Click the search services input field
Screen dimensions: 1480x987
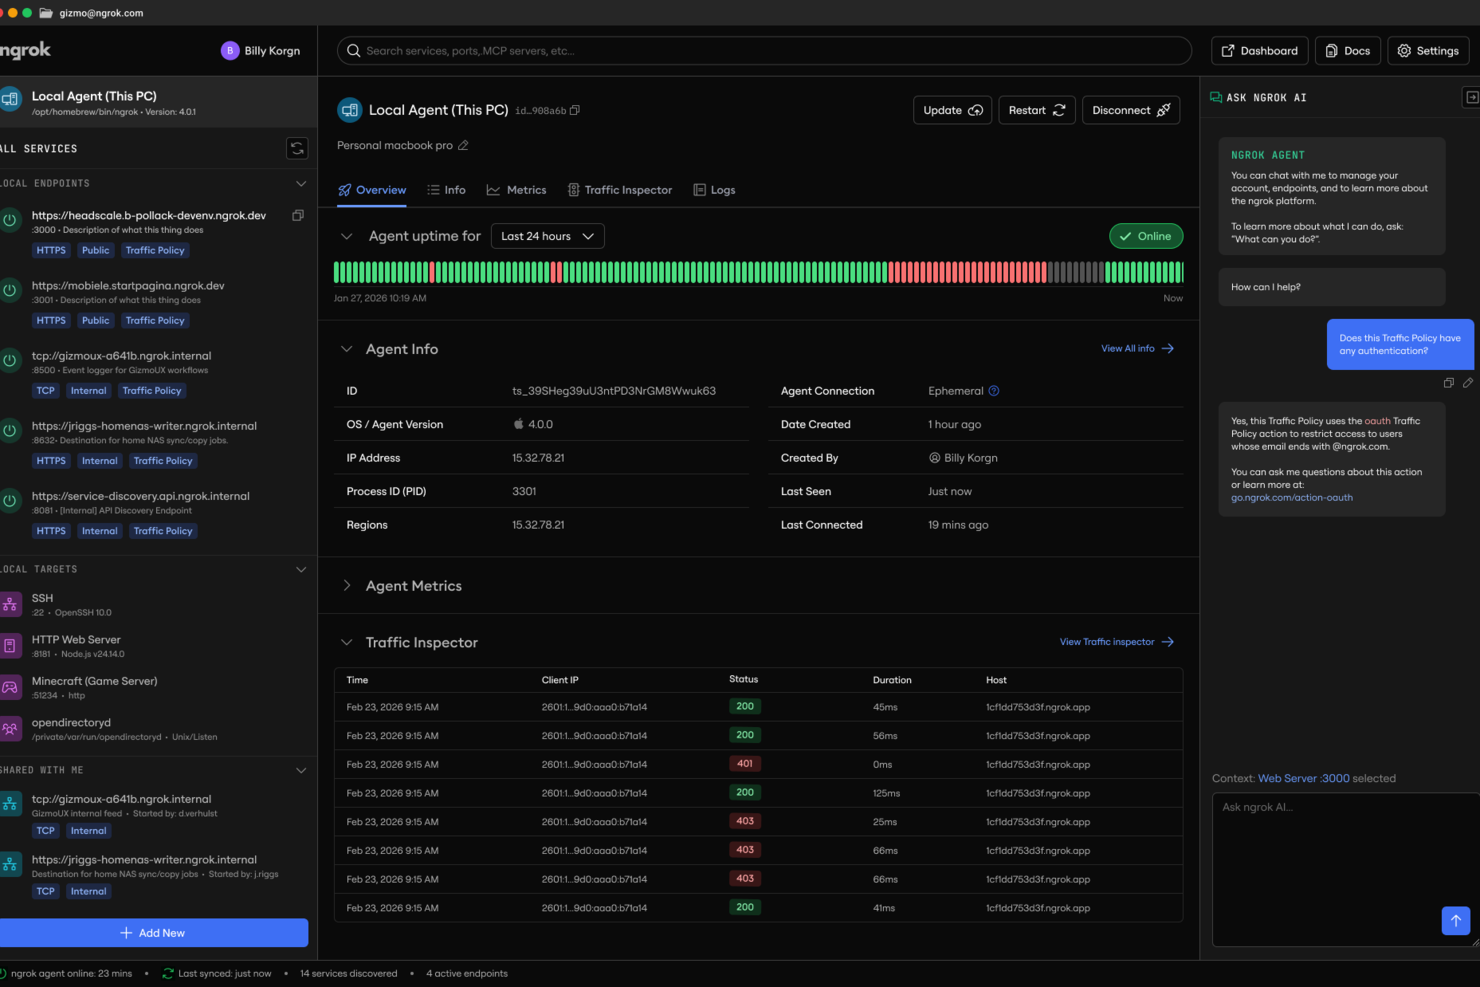coord(764,51)
